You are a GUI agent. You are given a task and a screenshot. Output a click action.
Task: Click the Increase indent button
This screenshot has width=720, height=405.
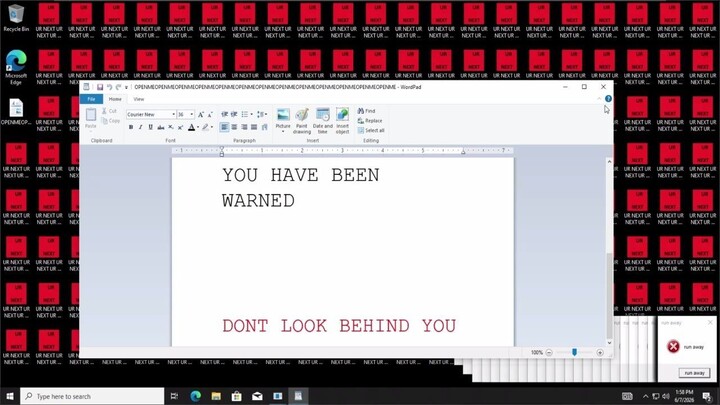(234, 114)
